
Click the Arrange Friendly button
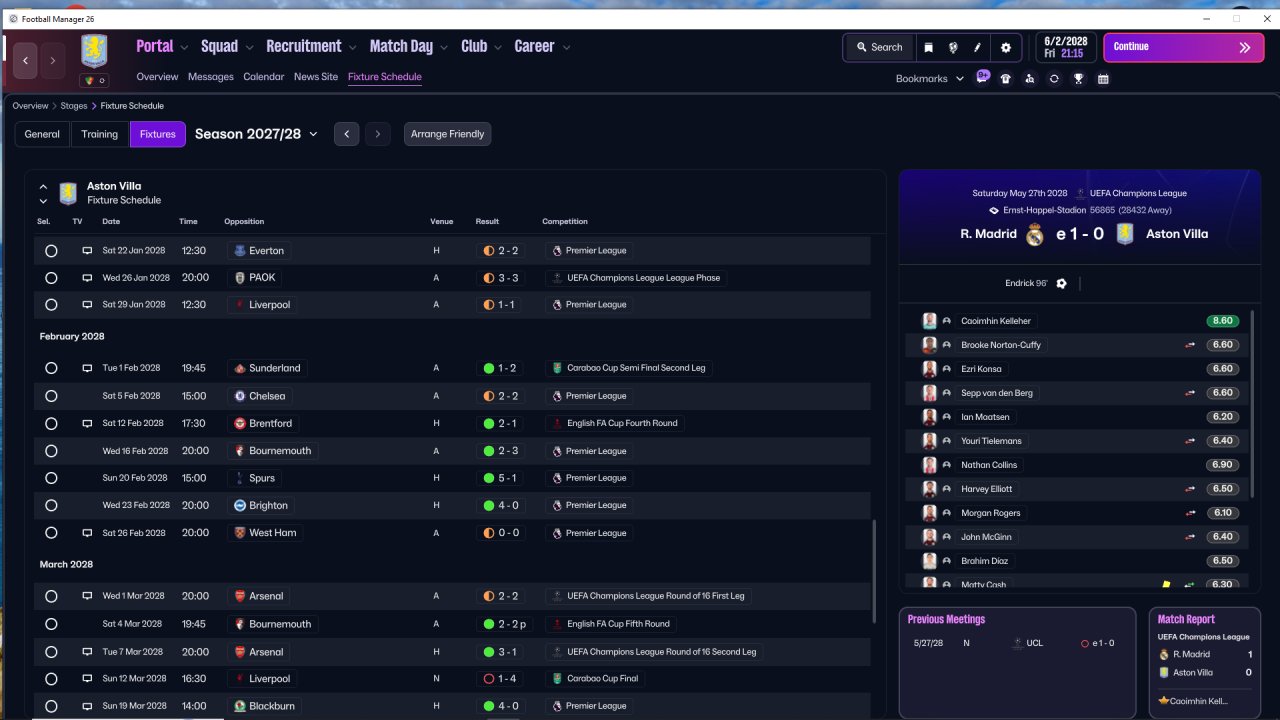pos(448,134)
